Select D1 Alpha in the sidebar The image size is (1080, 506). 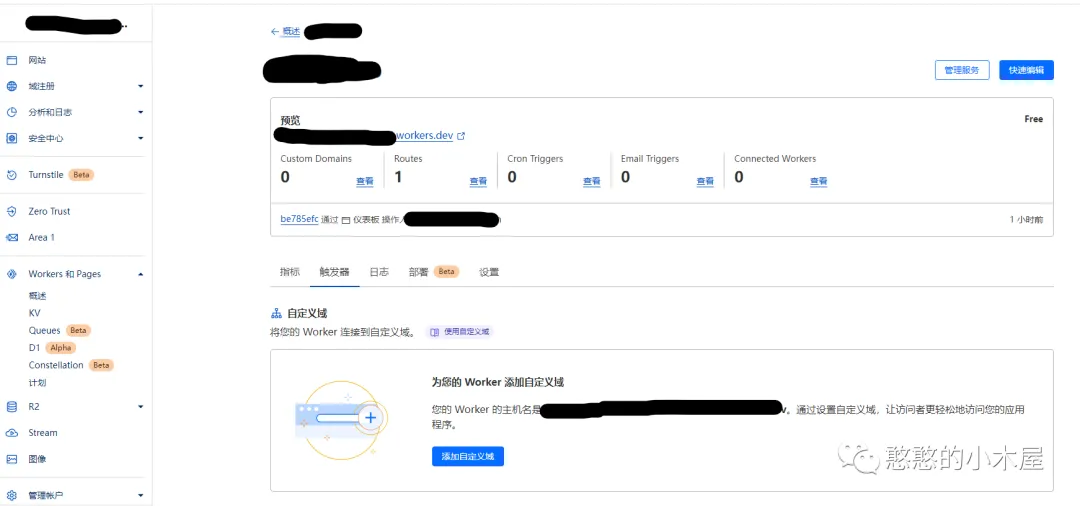(52, 348)
